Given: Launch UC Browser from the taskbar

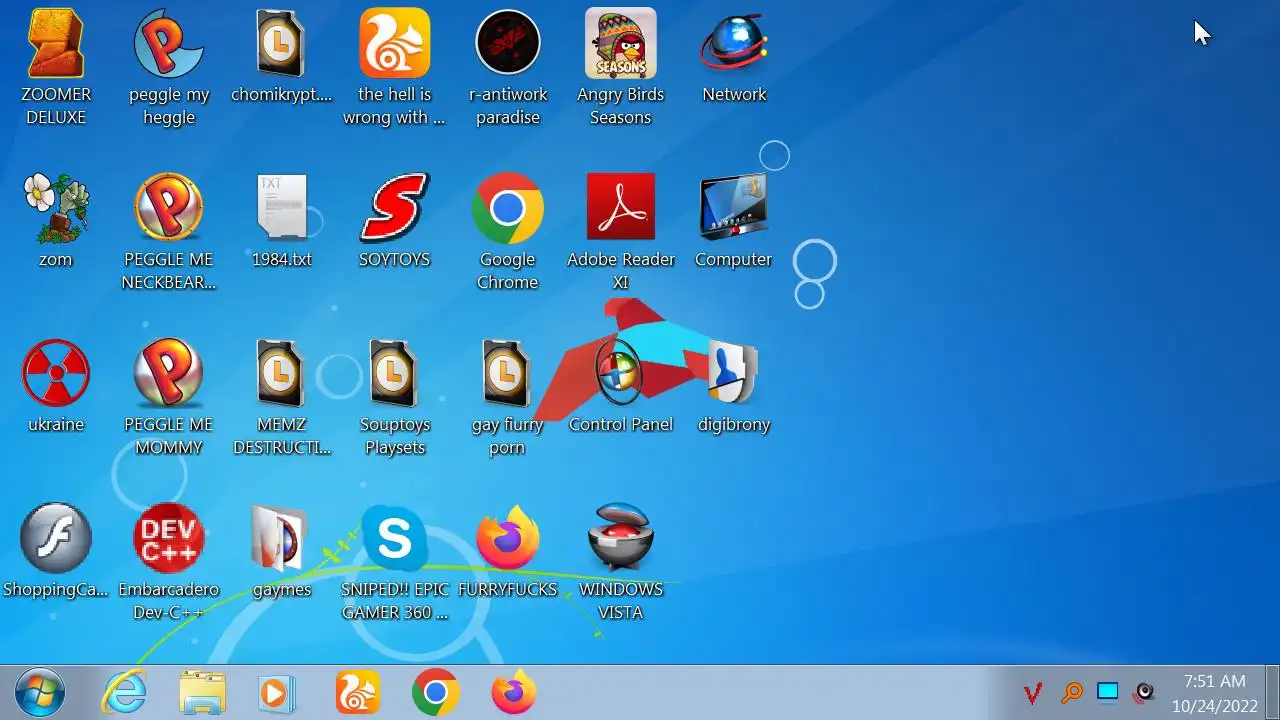Looking at the screenshot, I should (358, 692).
